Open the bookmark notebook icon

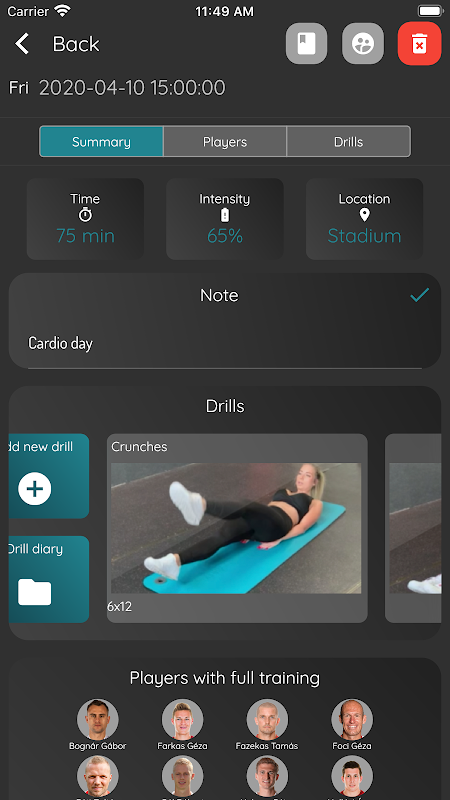(x=306, y=43)
